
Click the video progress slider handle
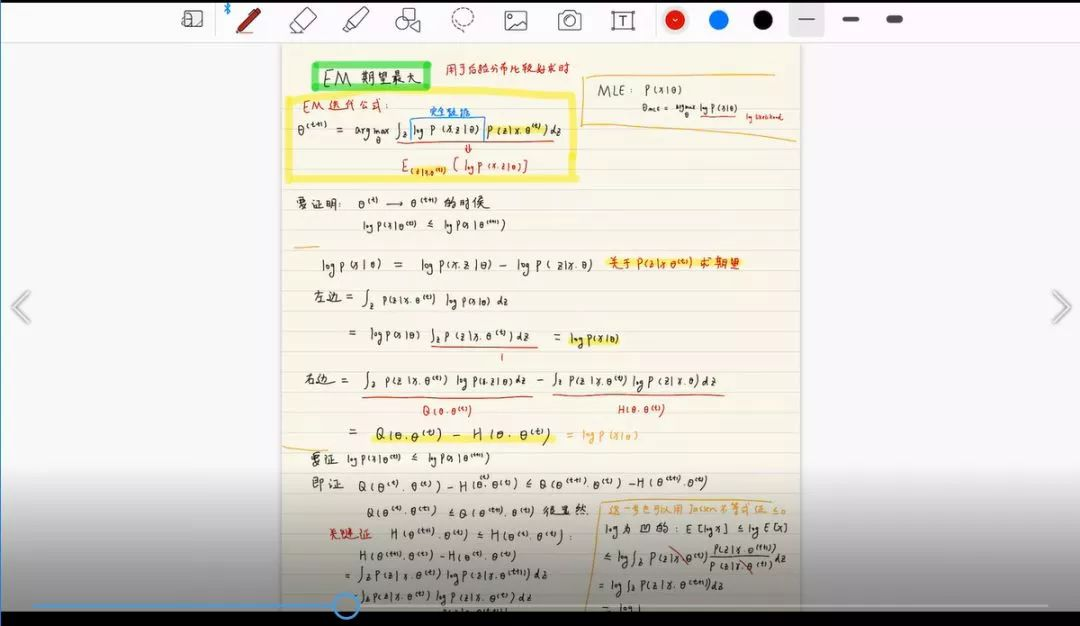click(x=346, y=606)
